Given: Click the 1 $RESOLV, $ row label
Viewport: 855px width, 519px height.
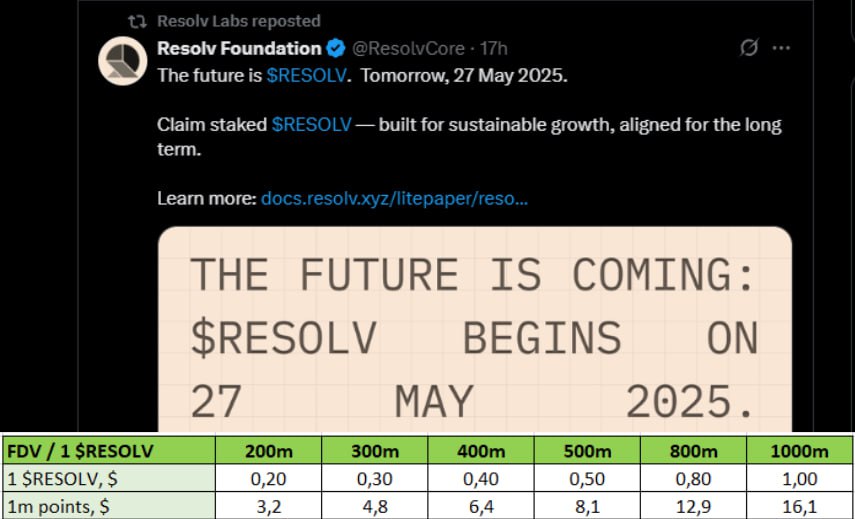Looking at the screenshot, I should click(109, 479).
